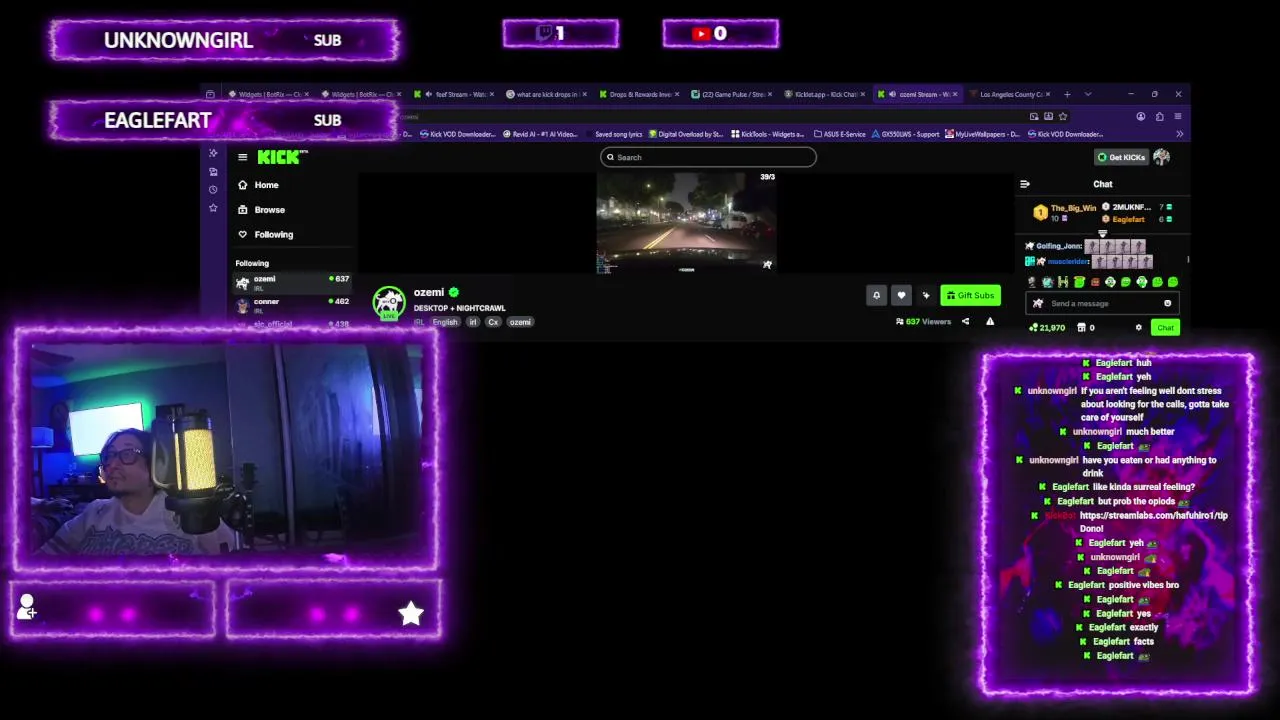Open the Kick hamburger sidebar menu
The image size is (1280, 720).
tap(242, 157)
